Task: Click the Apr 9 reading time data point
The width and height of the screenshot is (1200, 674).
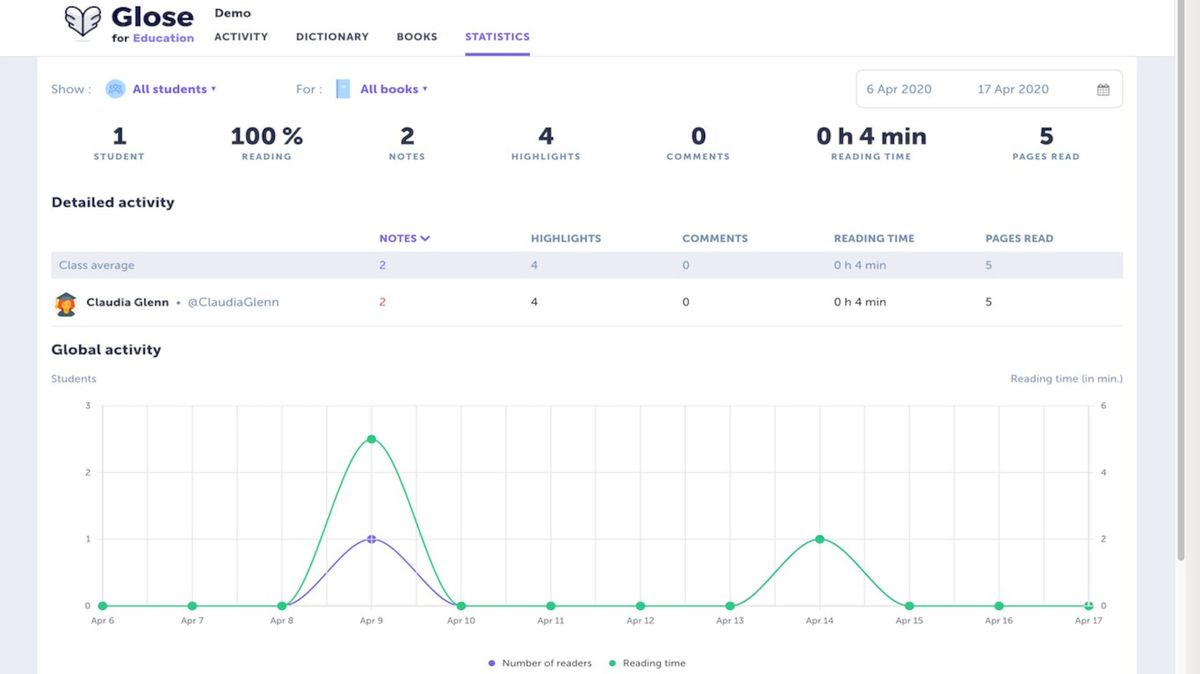Action: [x=371, y=439]
